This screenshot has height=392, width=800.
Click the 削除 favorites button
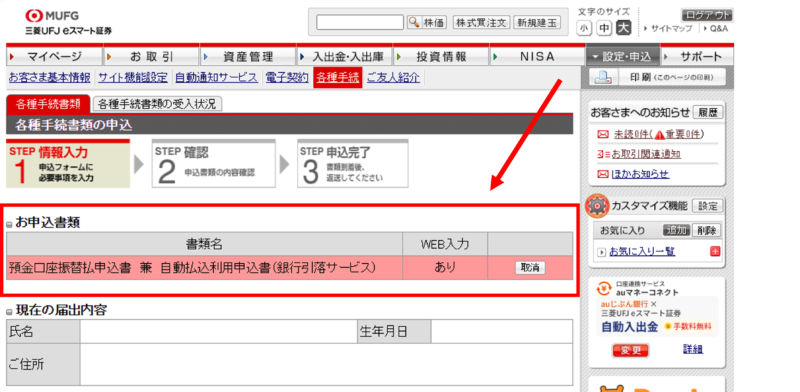(x=706, y=230)
